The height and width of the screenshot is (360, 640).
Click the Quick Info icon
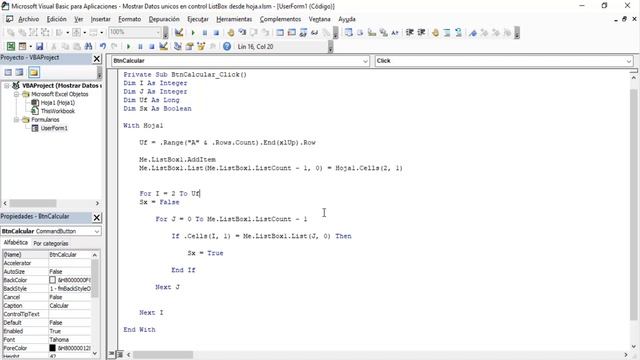pyautogui.click(x=372, y=33)
